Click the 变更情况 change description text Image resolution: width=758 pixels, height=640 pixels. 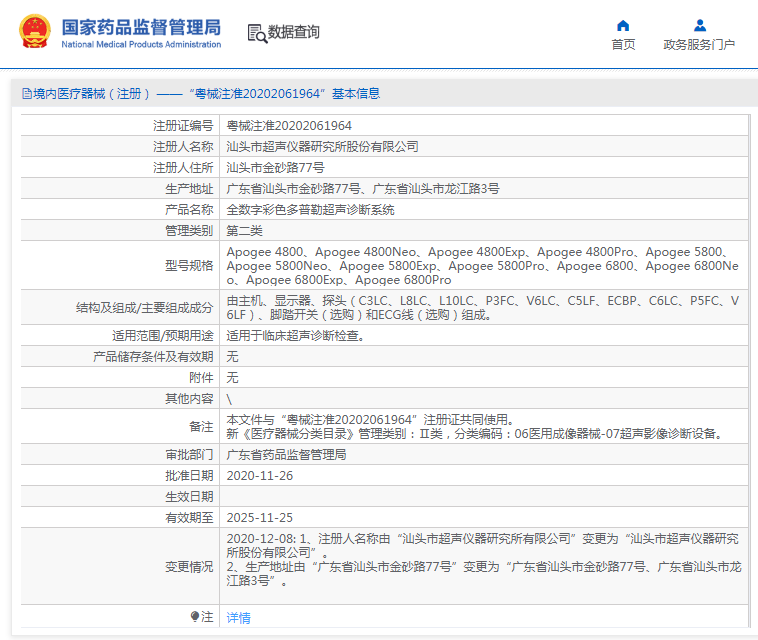(484, 559)
